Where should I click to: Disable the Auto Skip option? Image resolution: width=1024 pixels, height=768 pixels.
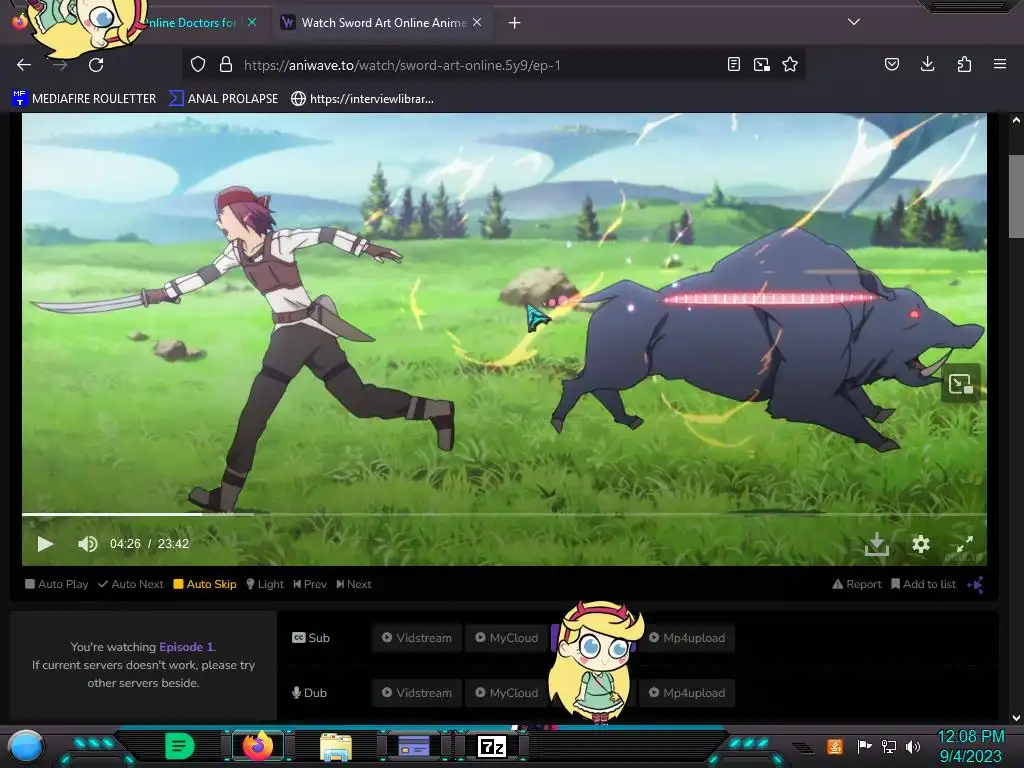pyautogui.click(x=204, y=584)
